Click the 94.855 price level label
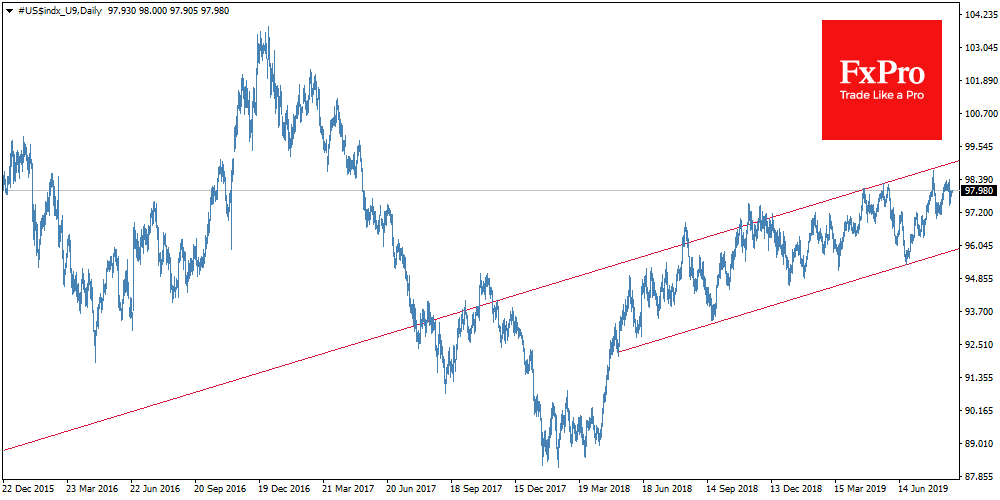This screenshot has width=1000, height=500. click(980, 279)
